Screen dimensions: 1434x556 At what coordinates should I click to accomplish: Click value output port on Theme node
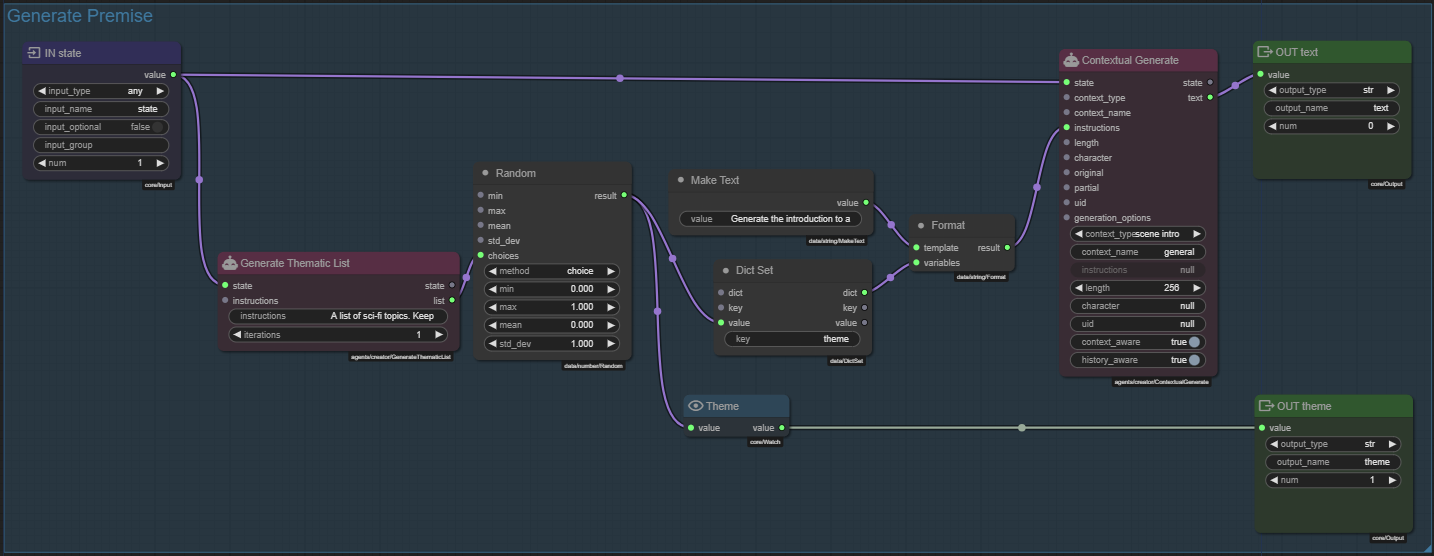coord(782,427)
